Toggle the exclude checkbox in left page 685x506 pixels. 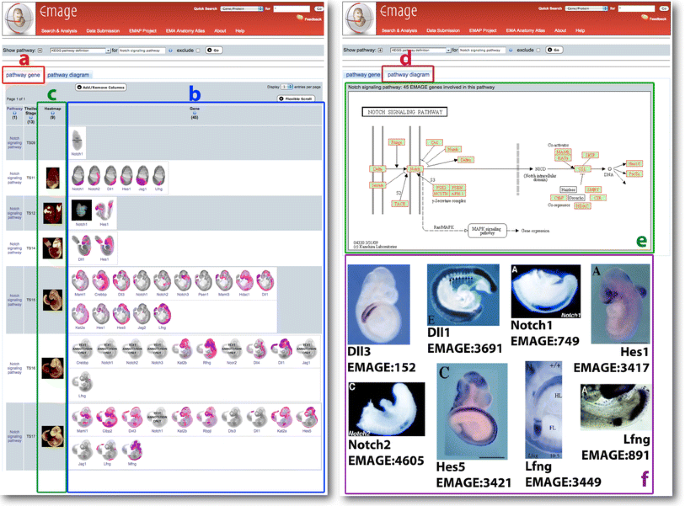(x=198, y=51)
